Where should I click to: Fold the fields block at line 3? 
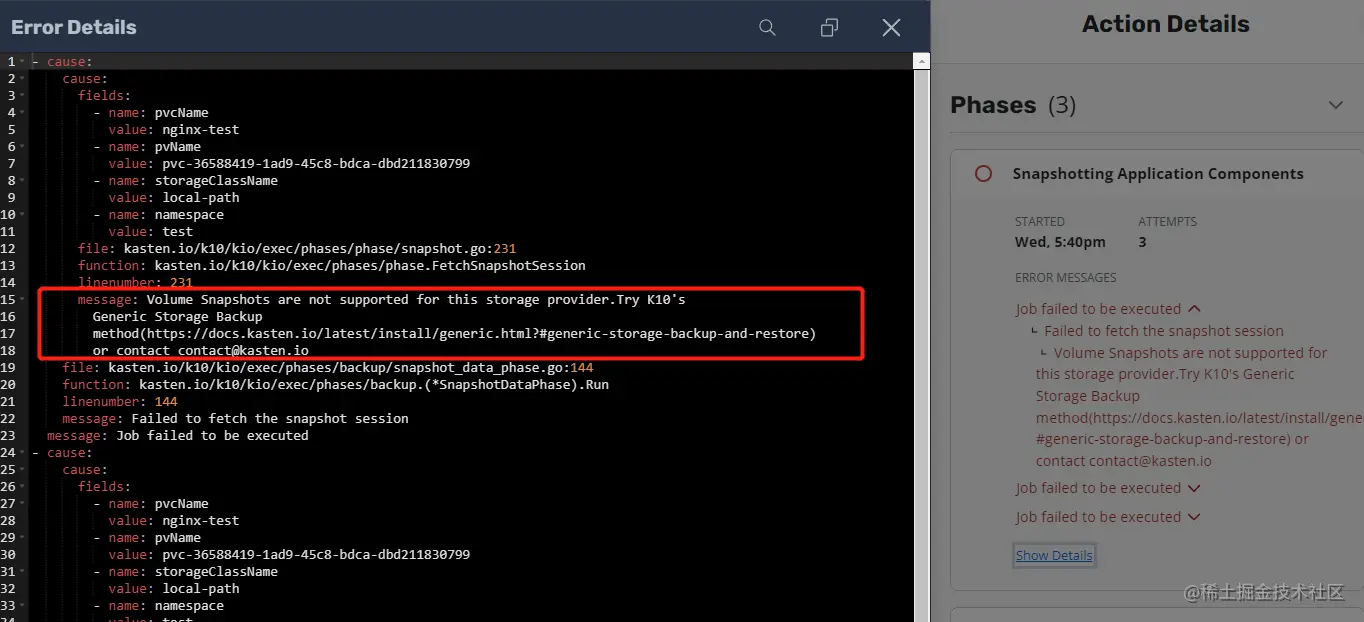[x=23, y=96]
